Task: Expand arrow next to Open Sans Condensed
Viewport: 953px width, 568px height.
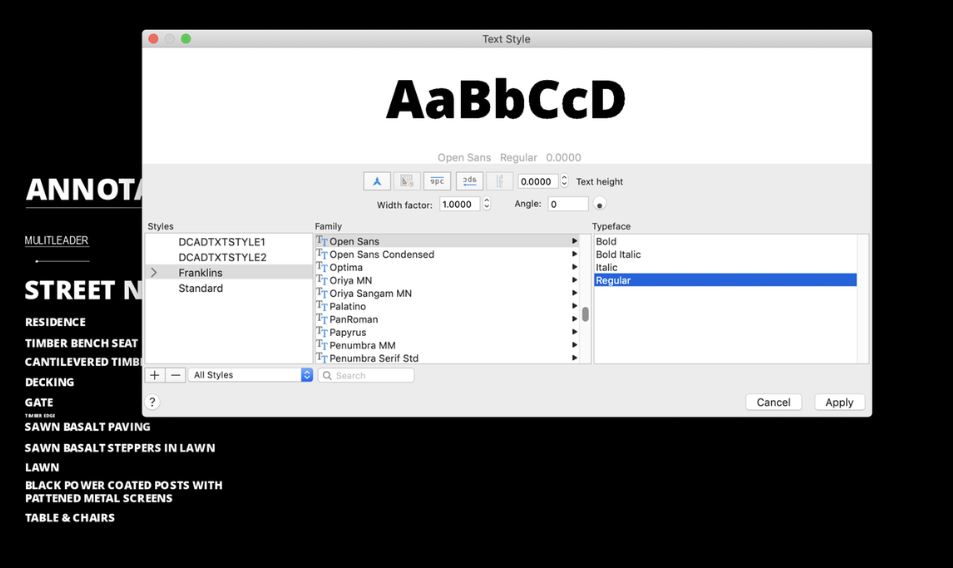Action: pyautogui.click(x=574, y=255)
